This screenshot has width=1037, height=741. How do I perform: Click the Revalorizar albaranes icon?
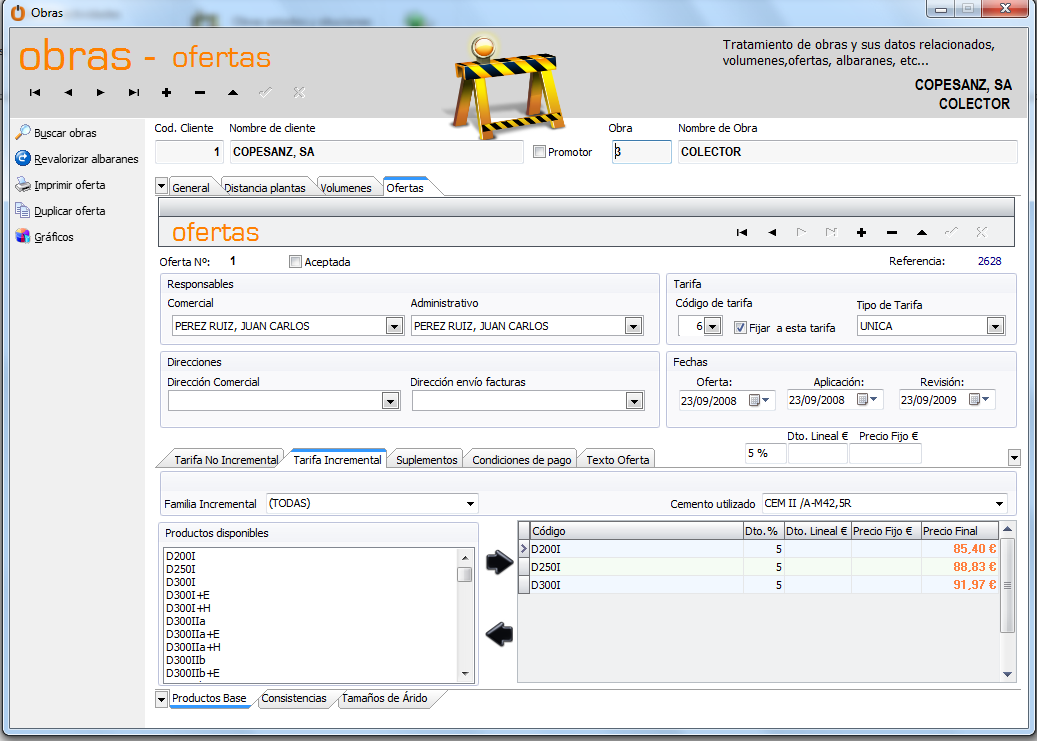23,159
